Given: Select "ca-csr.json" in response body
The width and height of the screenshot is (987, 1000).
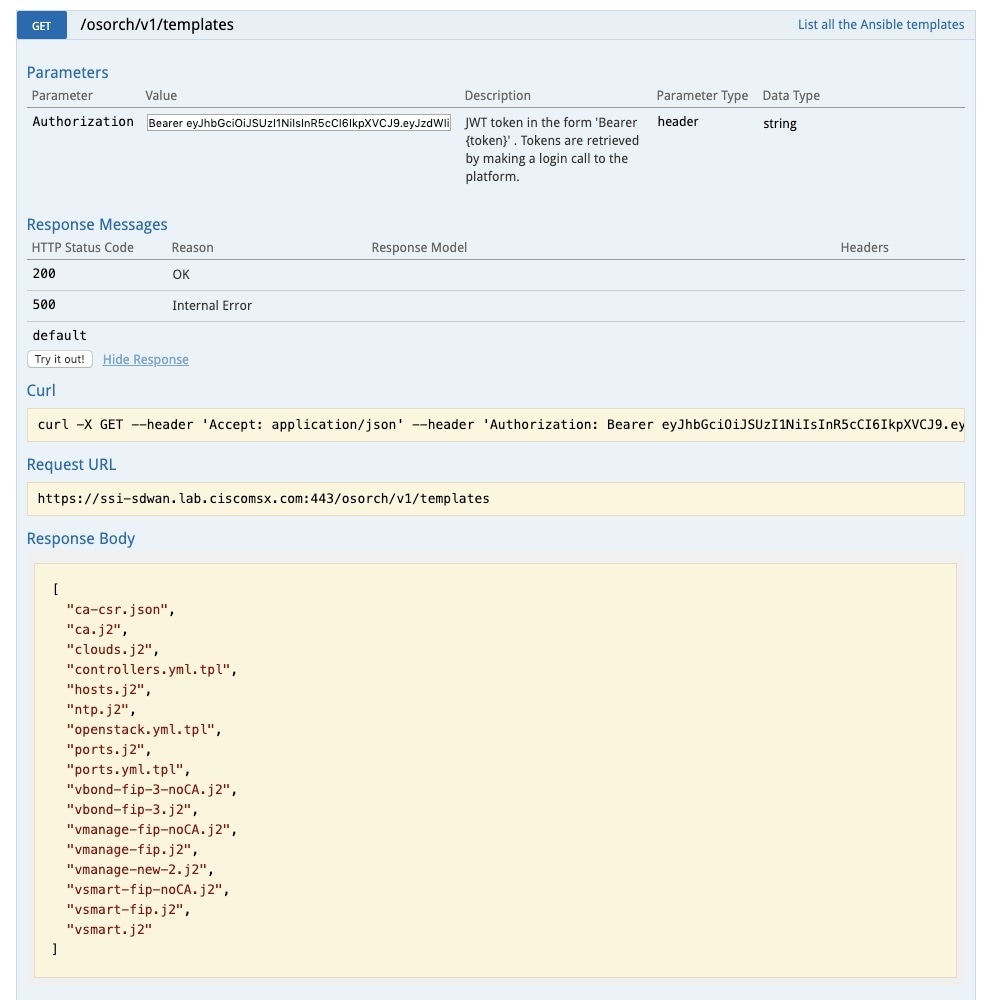Looking at the screenshot, I should point(117,610).
